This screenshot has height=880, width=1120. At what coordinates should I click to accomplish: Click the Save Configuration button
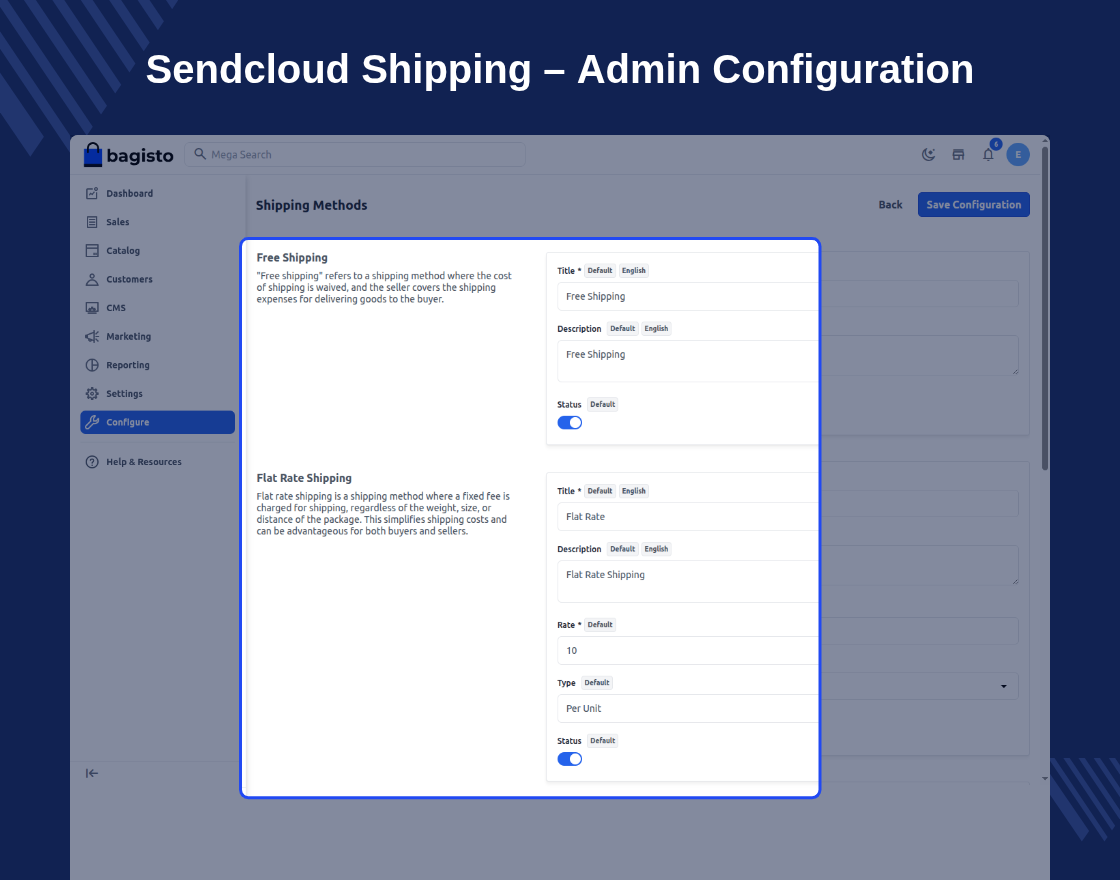click(974, 204)
